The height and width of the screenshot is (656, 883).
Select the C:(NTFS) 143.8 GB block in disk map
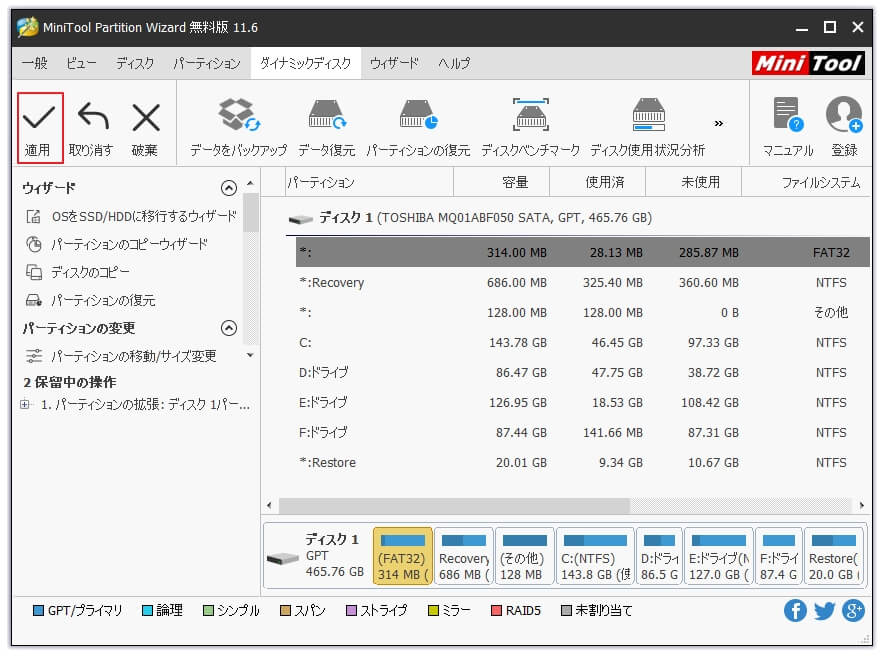[x=596, y=556]
